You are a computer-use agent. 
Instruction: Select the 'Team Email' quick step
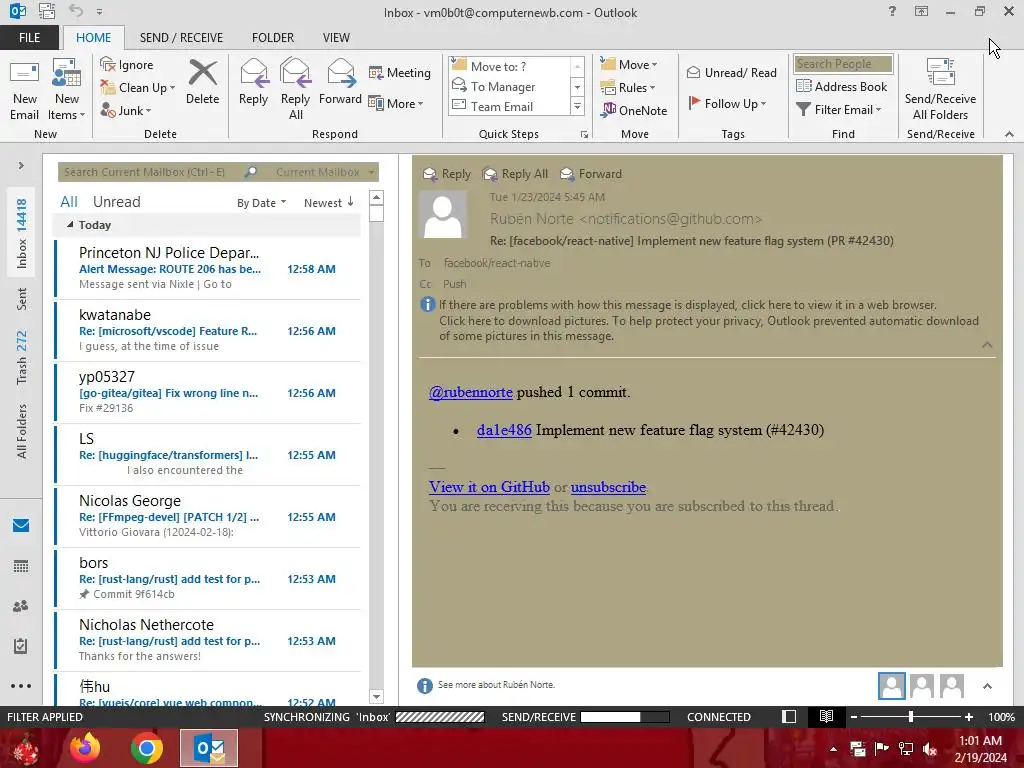coord(509,106)
